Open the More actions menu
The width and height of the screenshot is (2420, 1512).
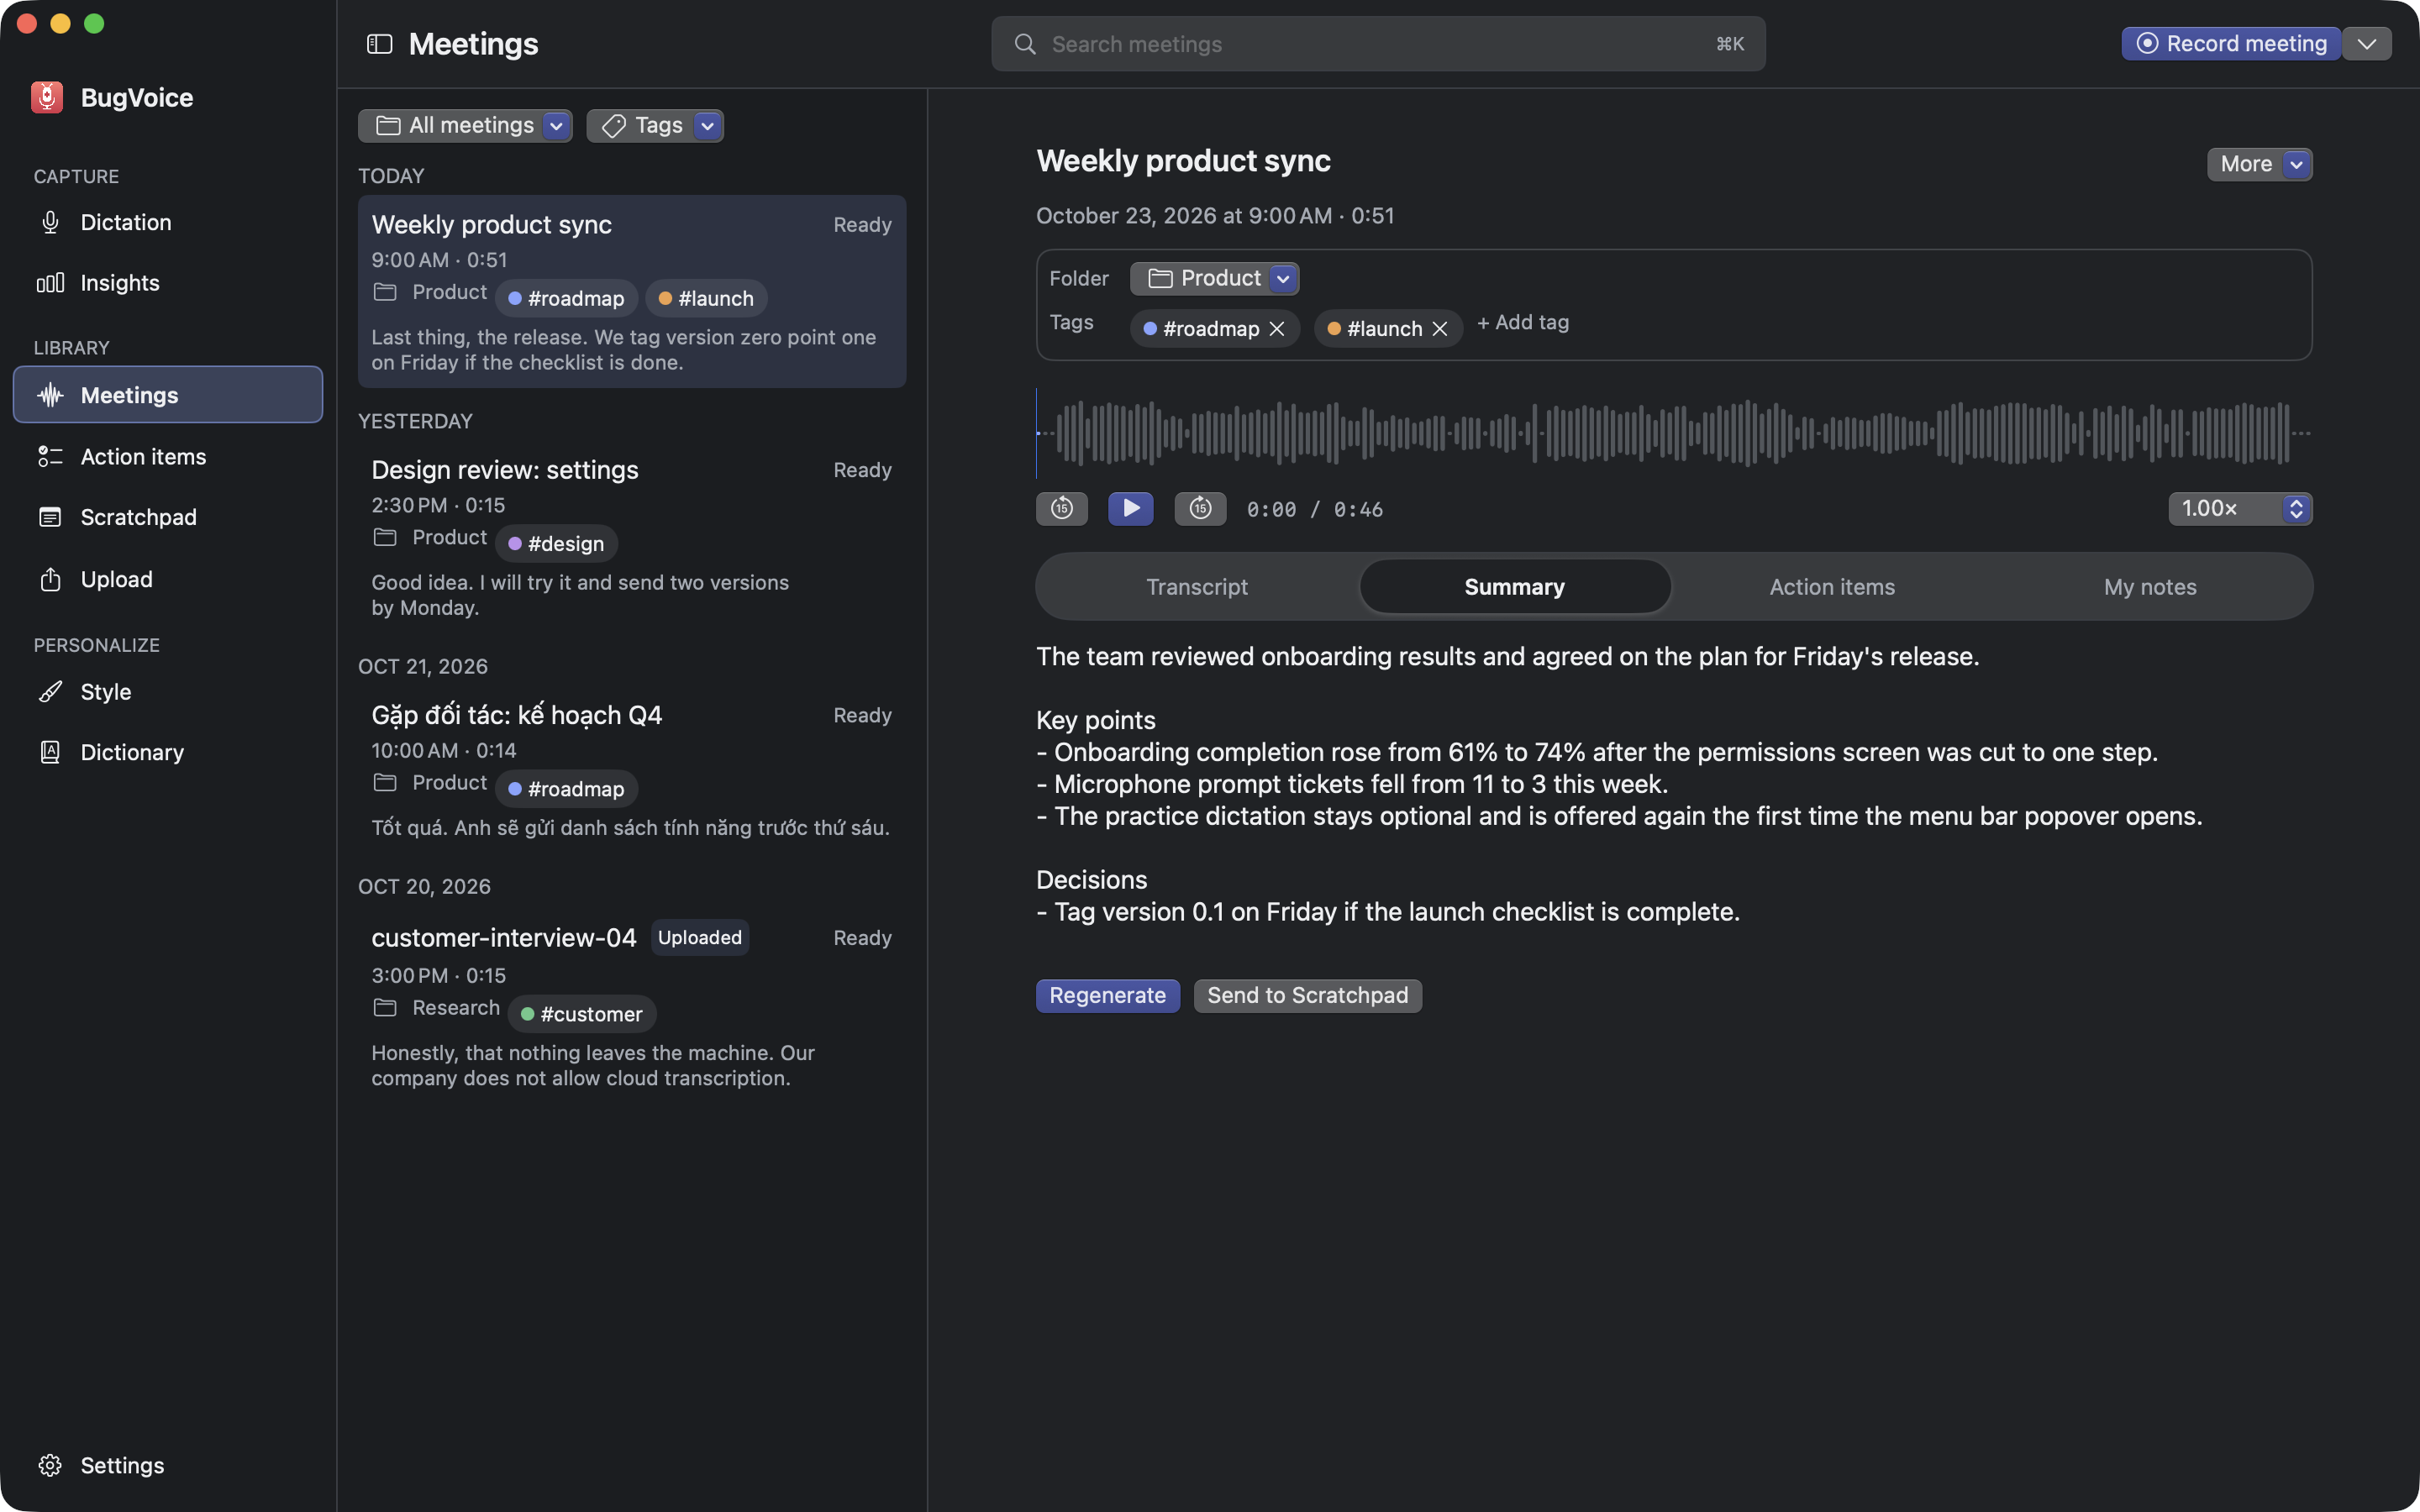point(2259,164)
